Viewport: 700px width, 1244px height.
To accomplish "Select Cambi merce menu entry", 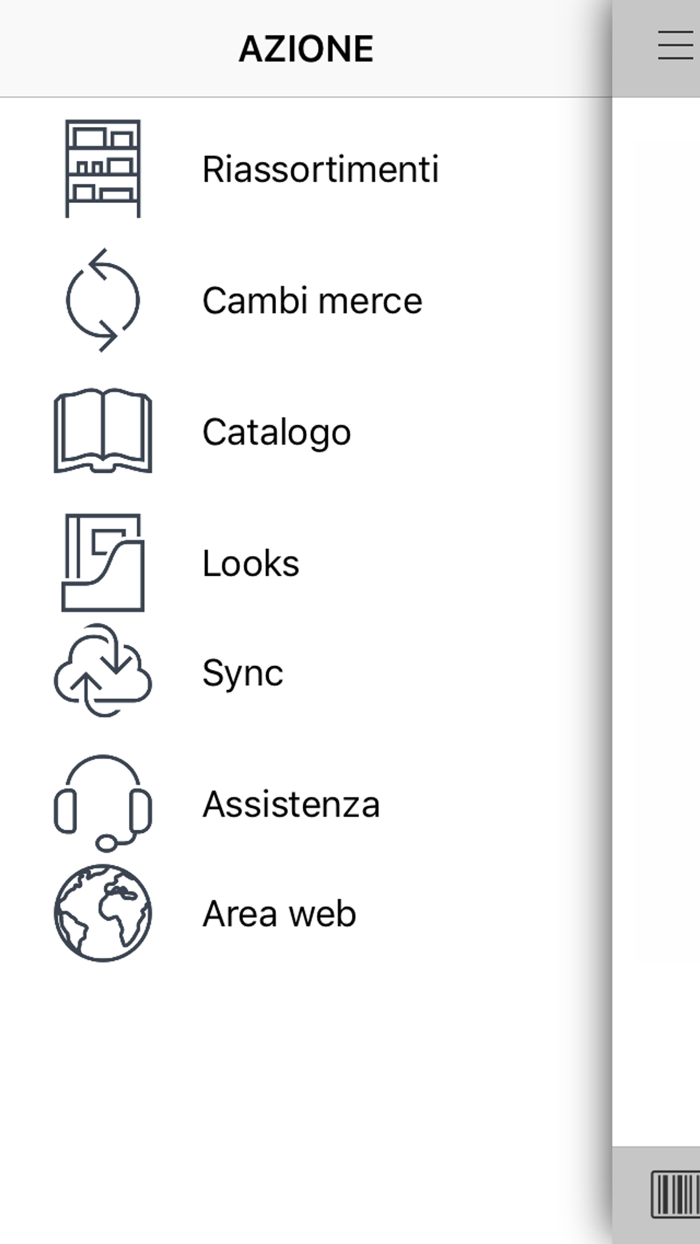I will (x=312, y=299).
